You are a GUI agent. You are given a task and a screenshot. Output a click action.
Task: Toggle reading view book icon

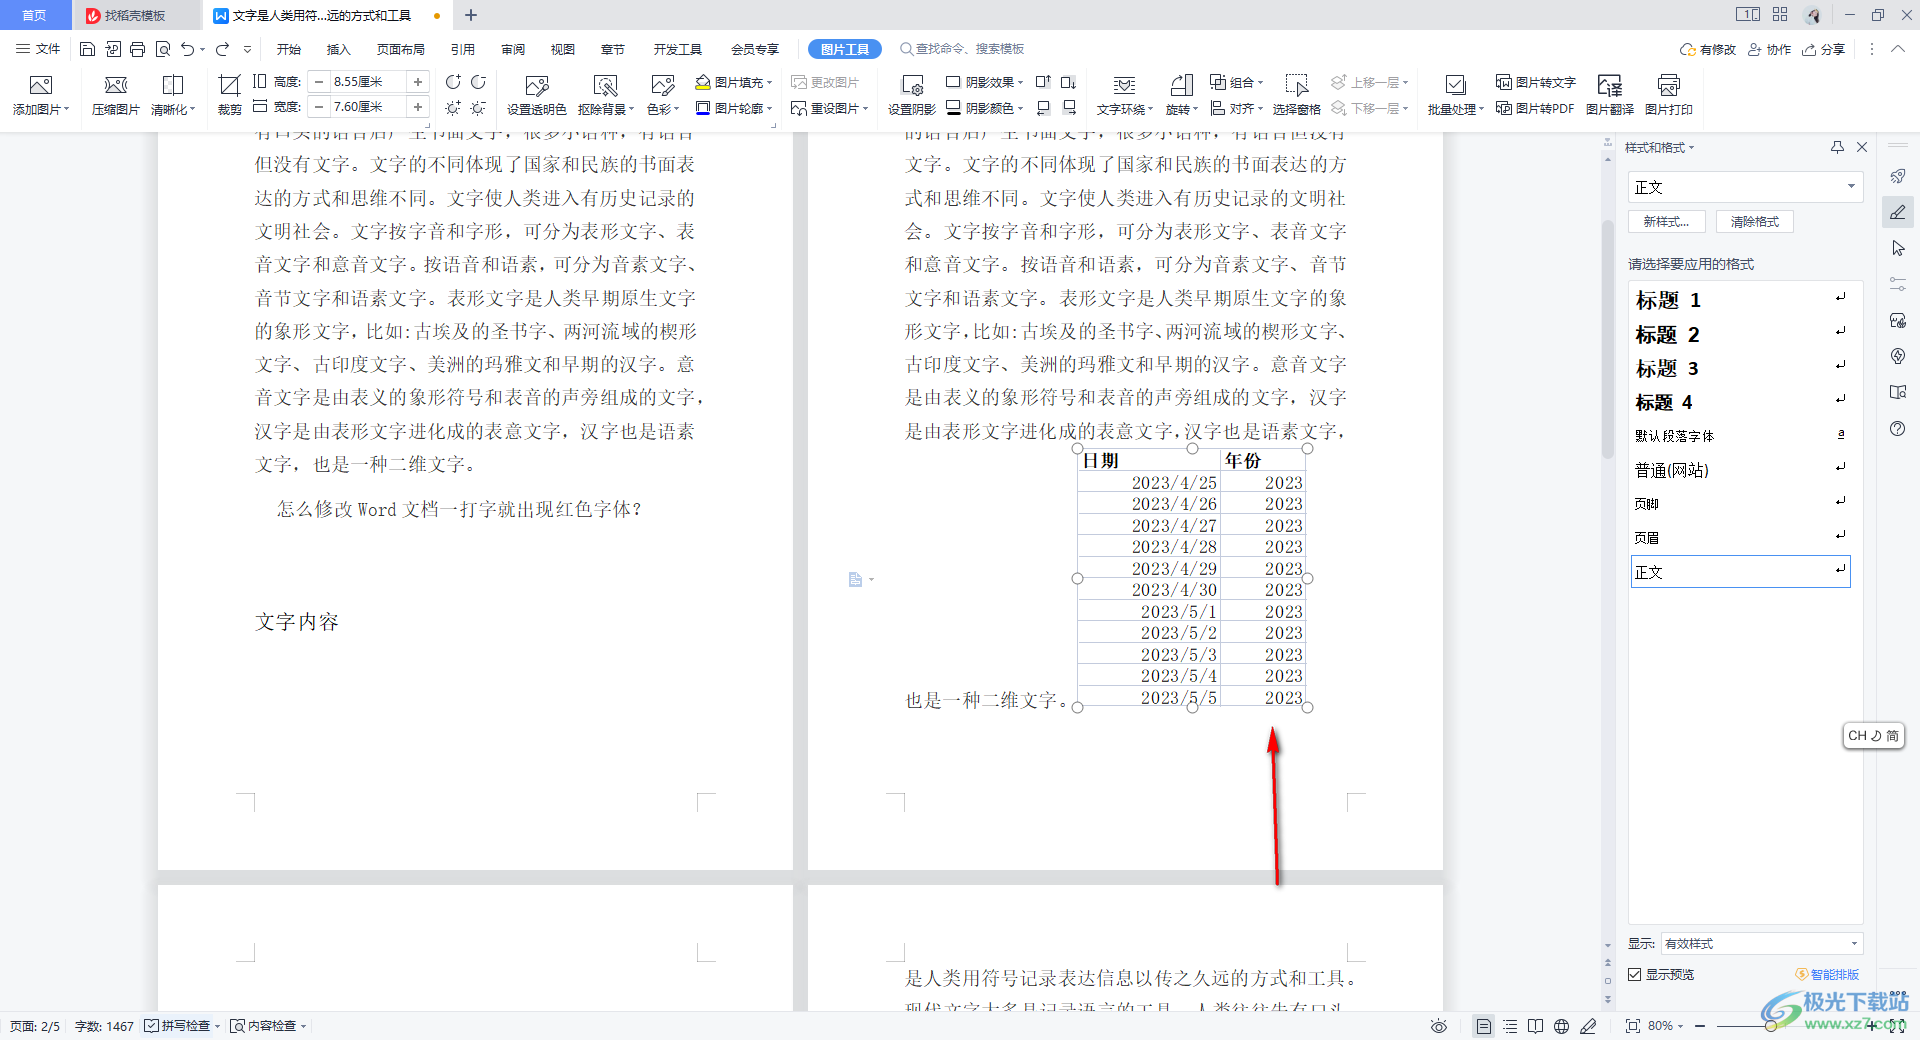point(1536,1026)
